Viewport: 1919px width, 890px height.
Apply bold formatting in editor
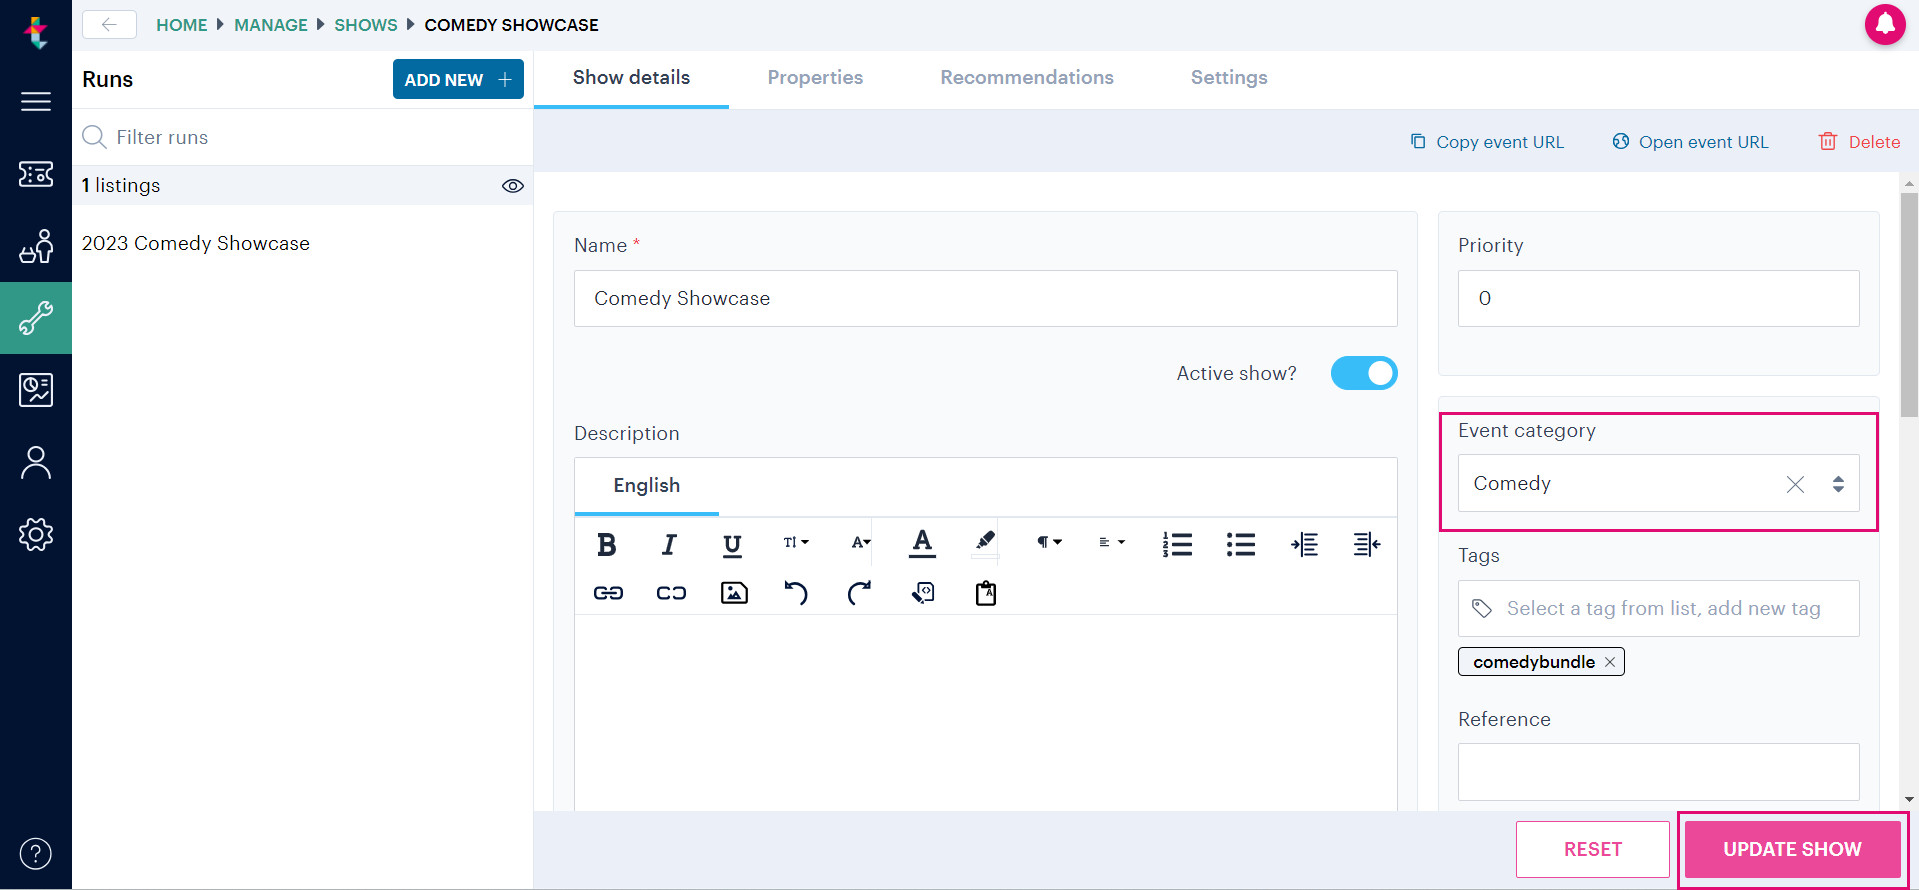[x=606, y=544]
